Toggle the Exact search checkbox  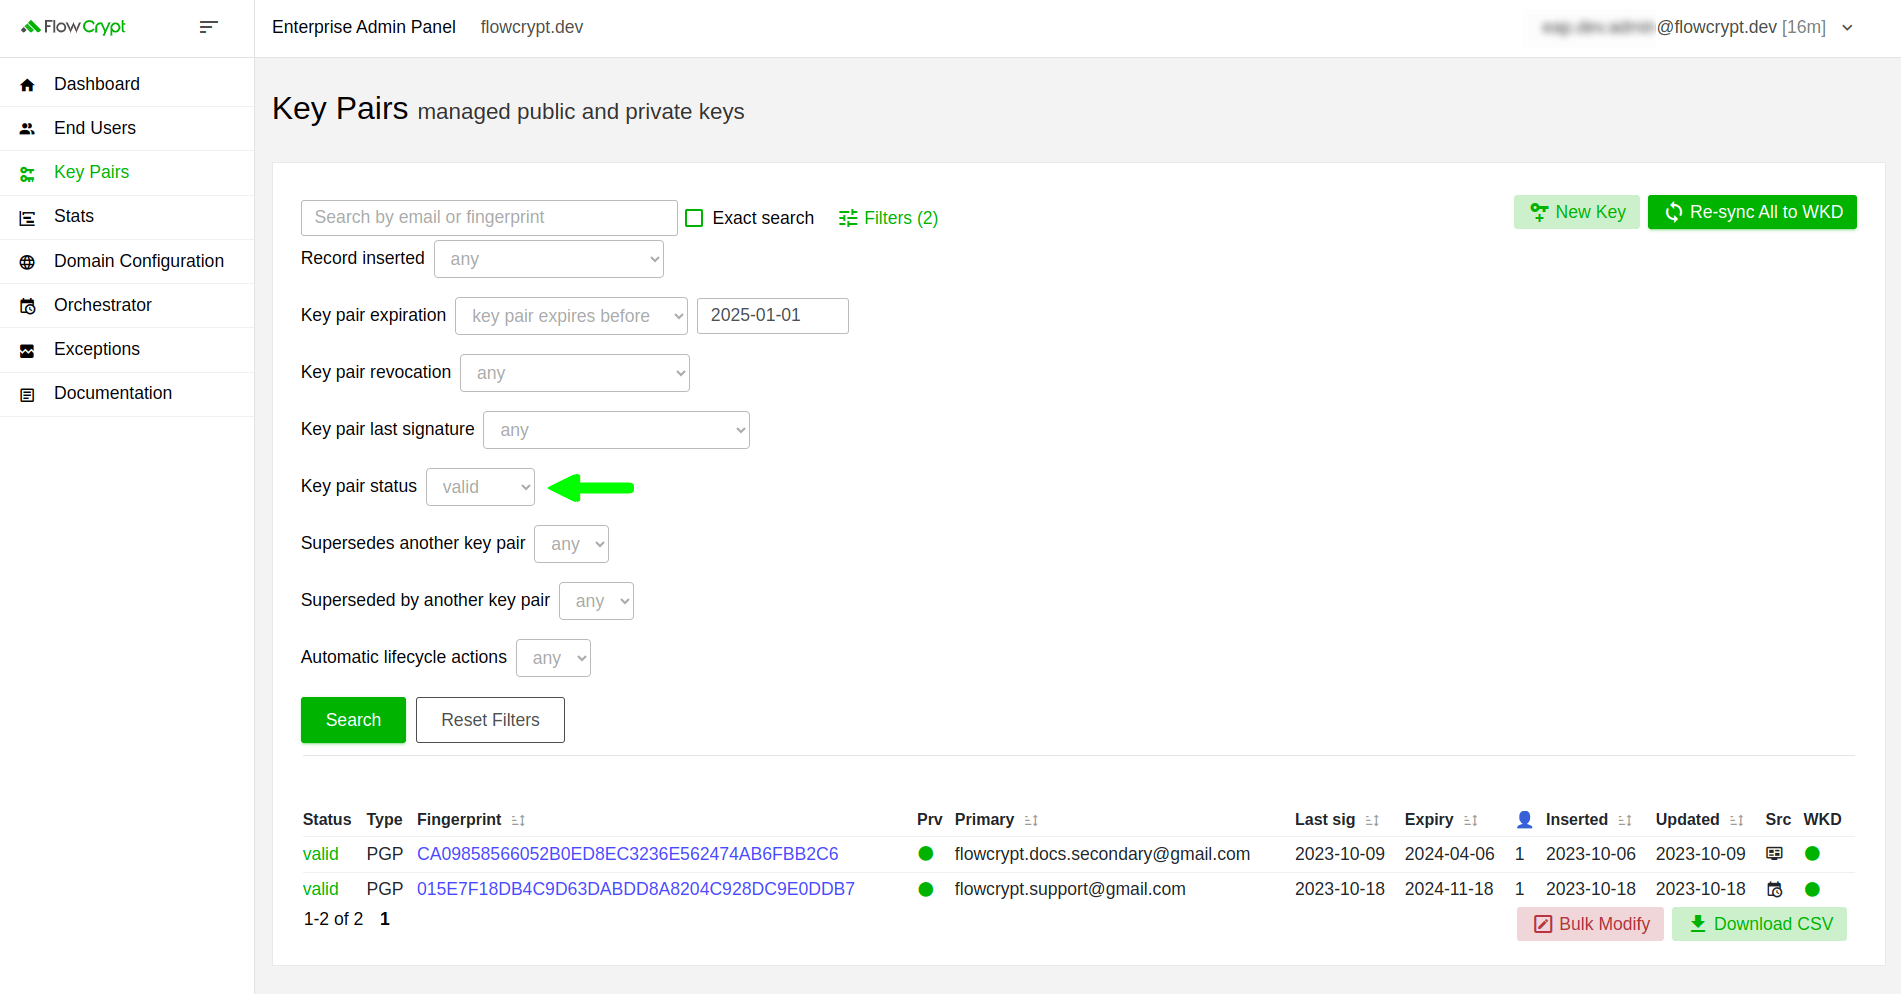tap(694, 218)
